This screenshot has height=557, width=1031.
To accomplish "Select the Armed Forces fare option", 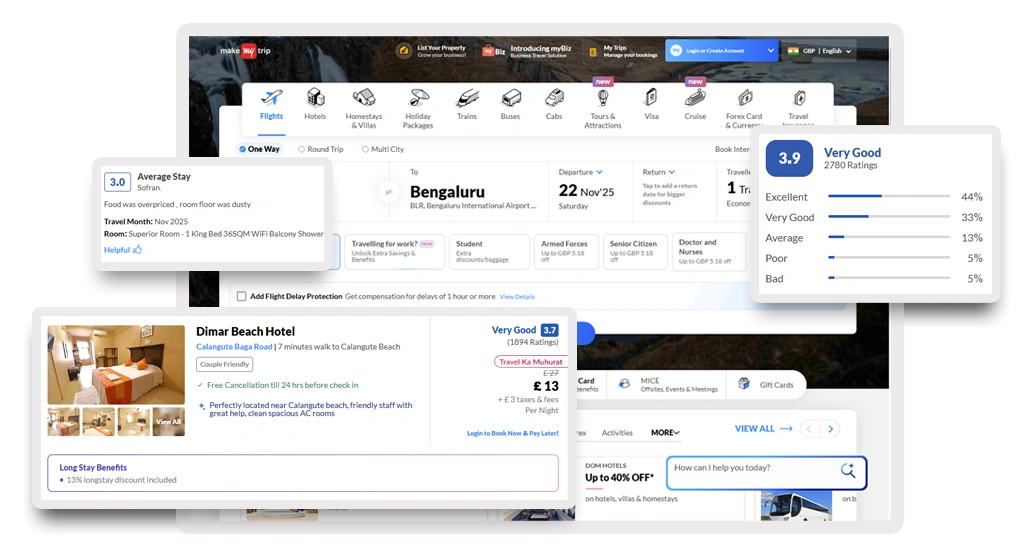I will click(566, 251).
